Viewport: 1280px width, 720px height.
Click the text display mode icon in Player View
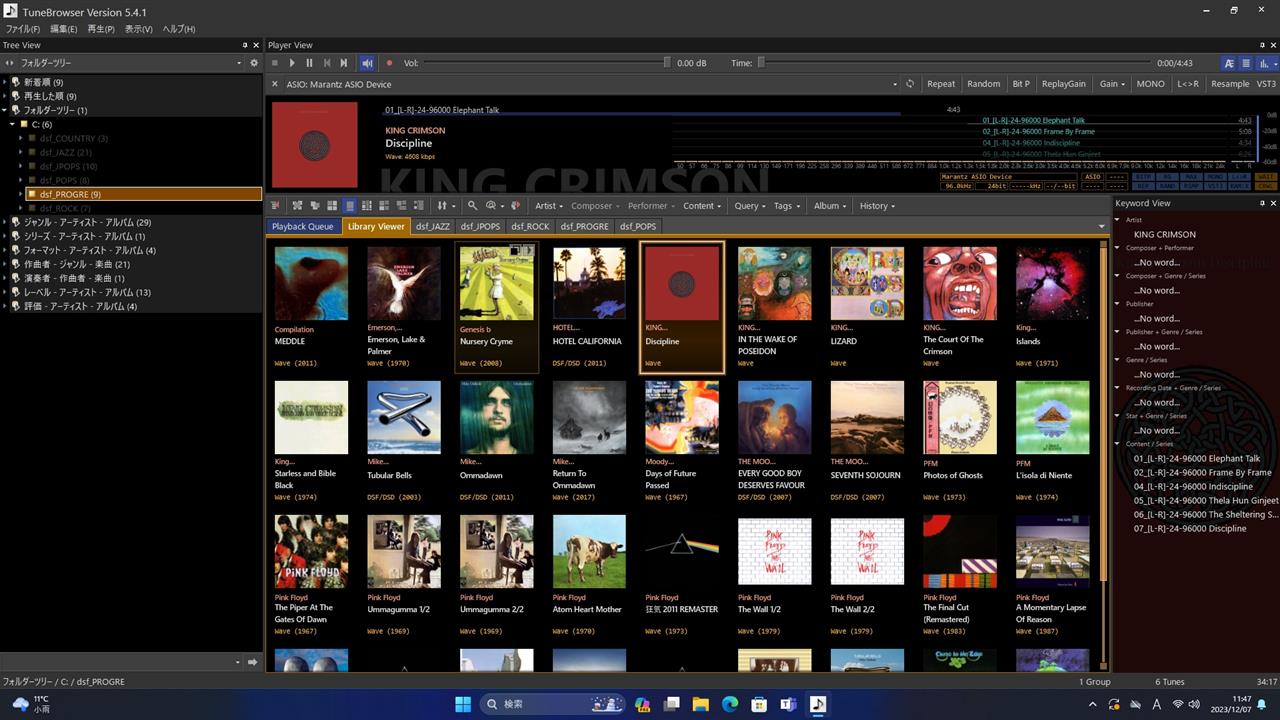click(1229, 63)
